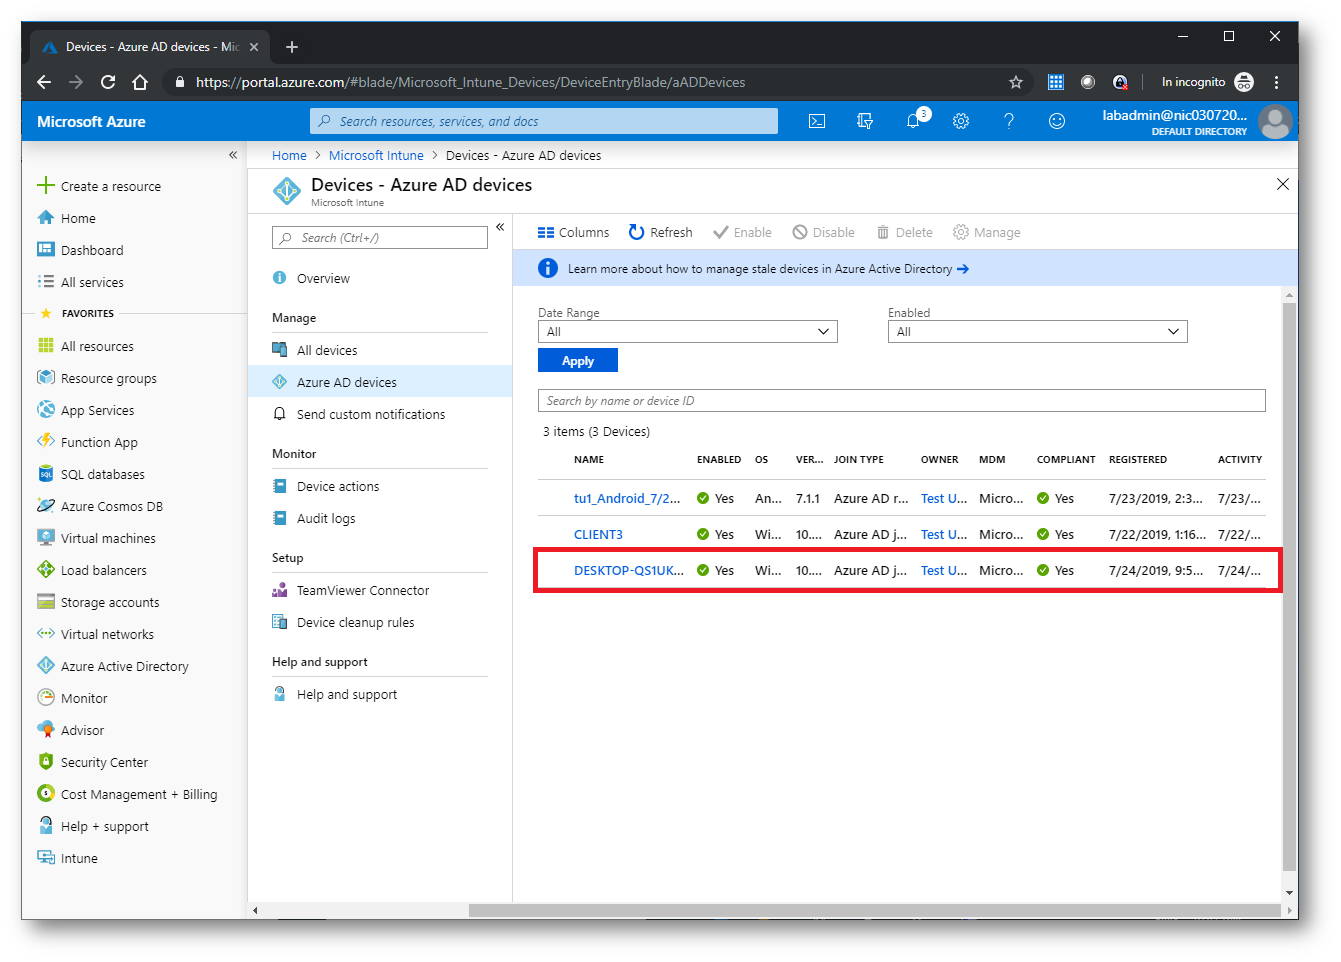1341x962 pixels.
Task: Collapse the Azure left sidebar
Action: tap(232, 155)
